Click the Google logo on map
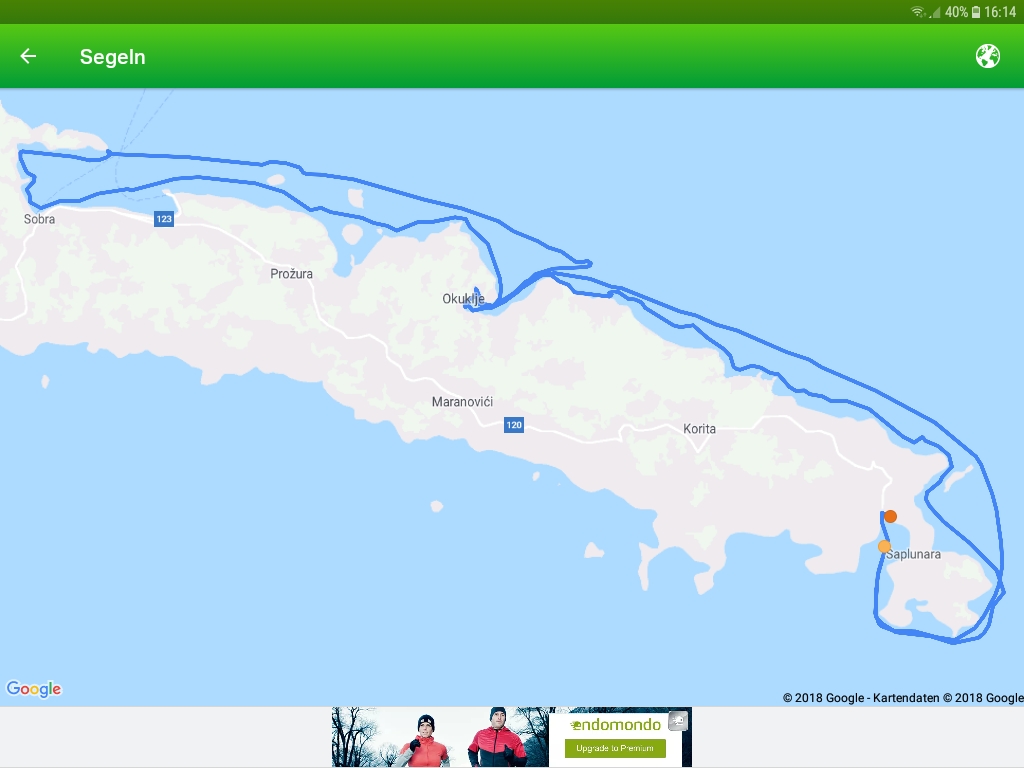Viewport: 1024px width, 768px height. pyautogui.click(x=34, y=689)
